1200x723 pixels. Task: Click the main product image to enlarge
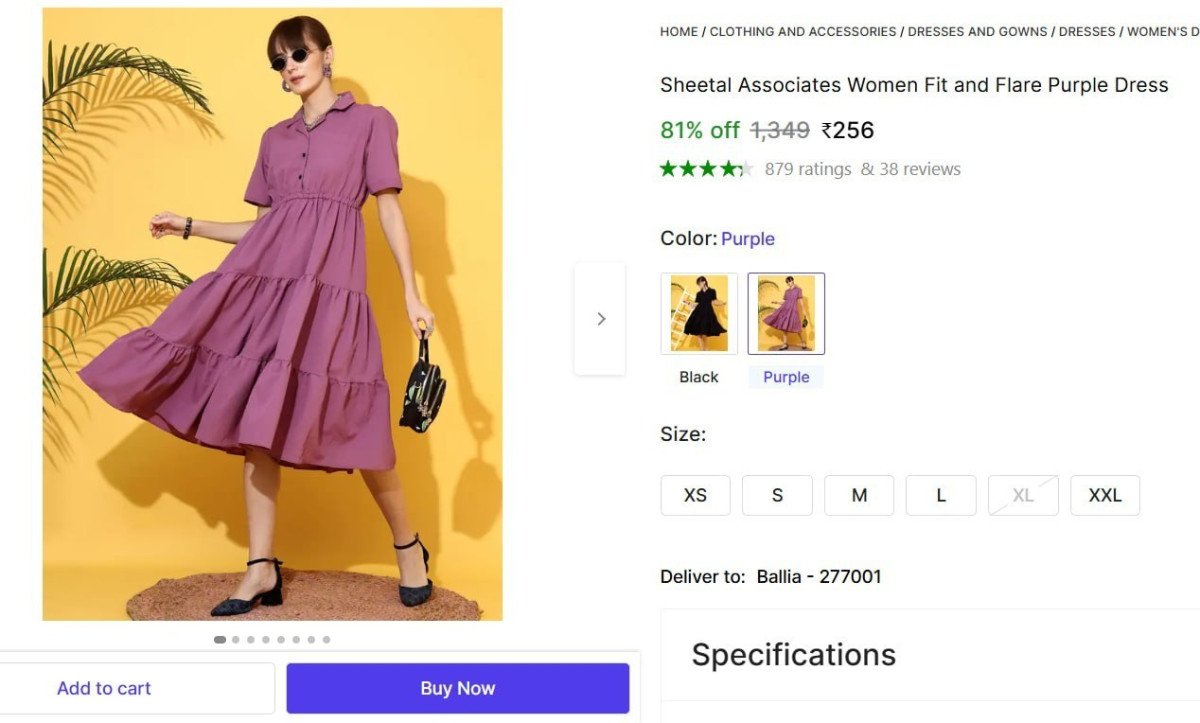click(272, 314)
